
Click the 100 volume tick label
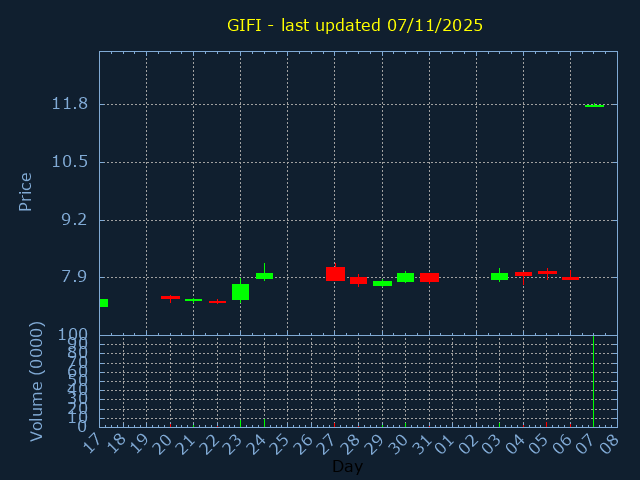click(x=73, y=335)
